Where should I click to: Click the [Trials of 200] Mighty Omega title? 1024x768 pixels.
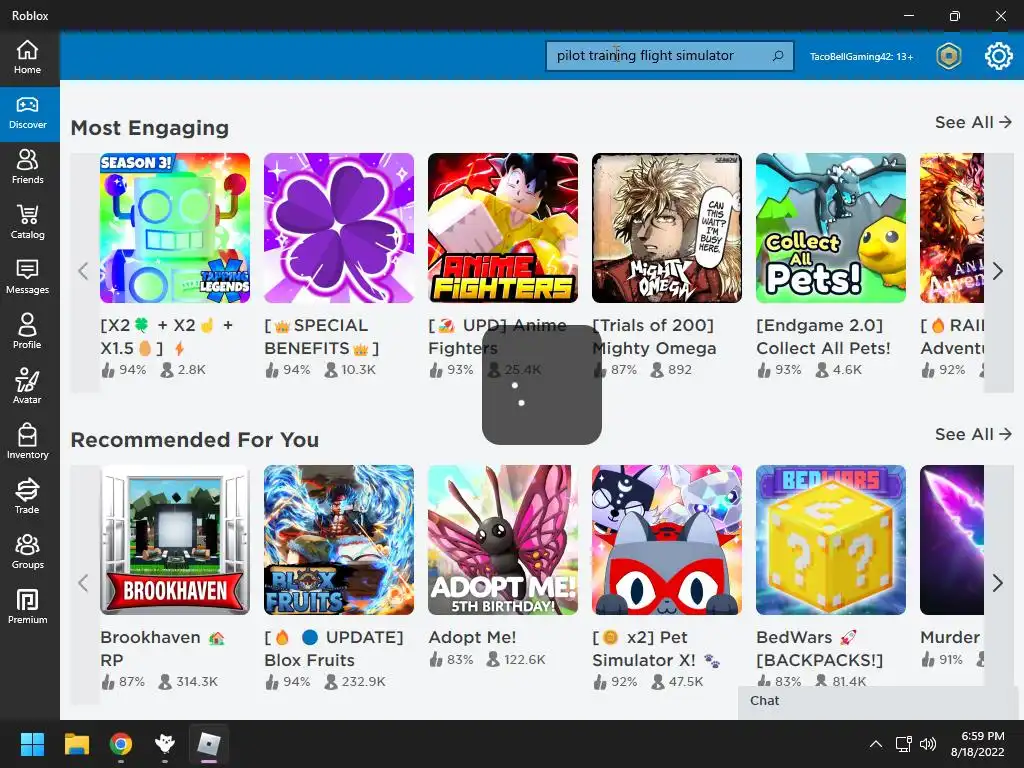(x=654, y=337)
